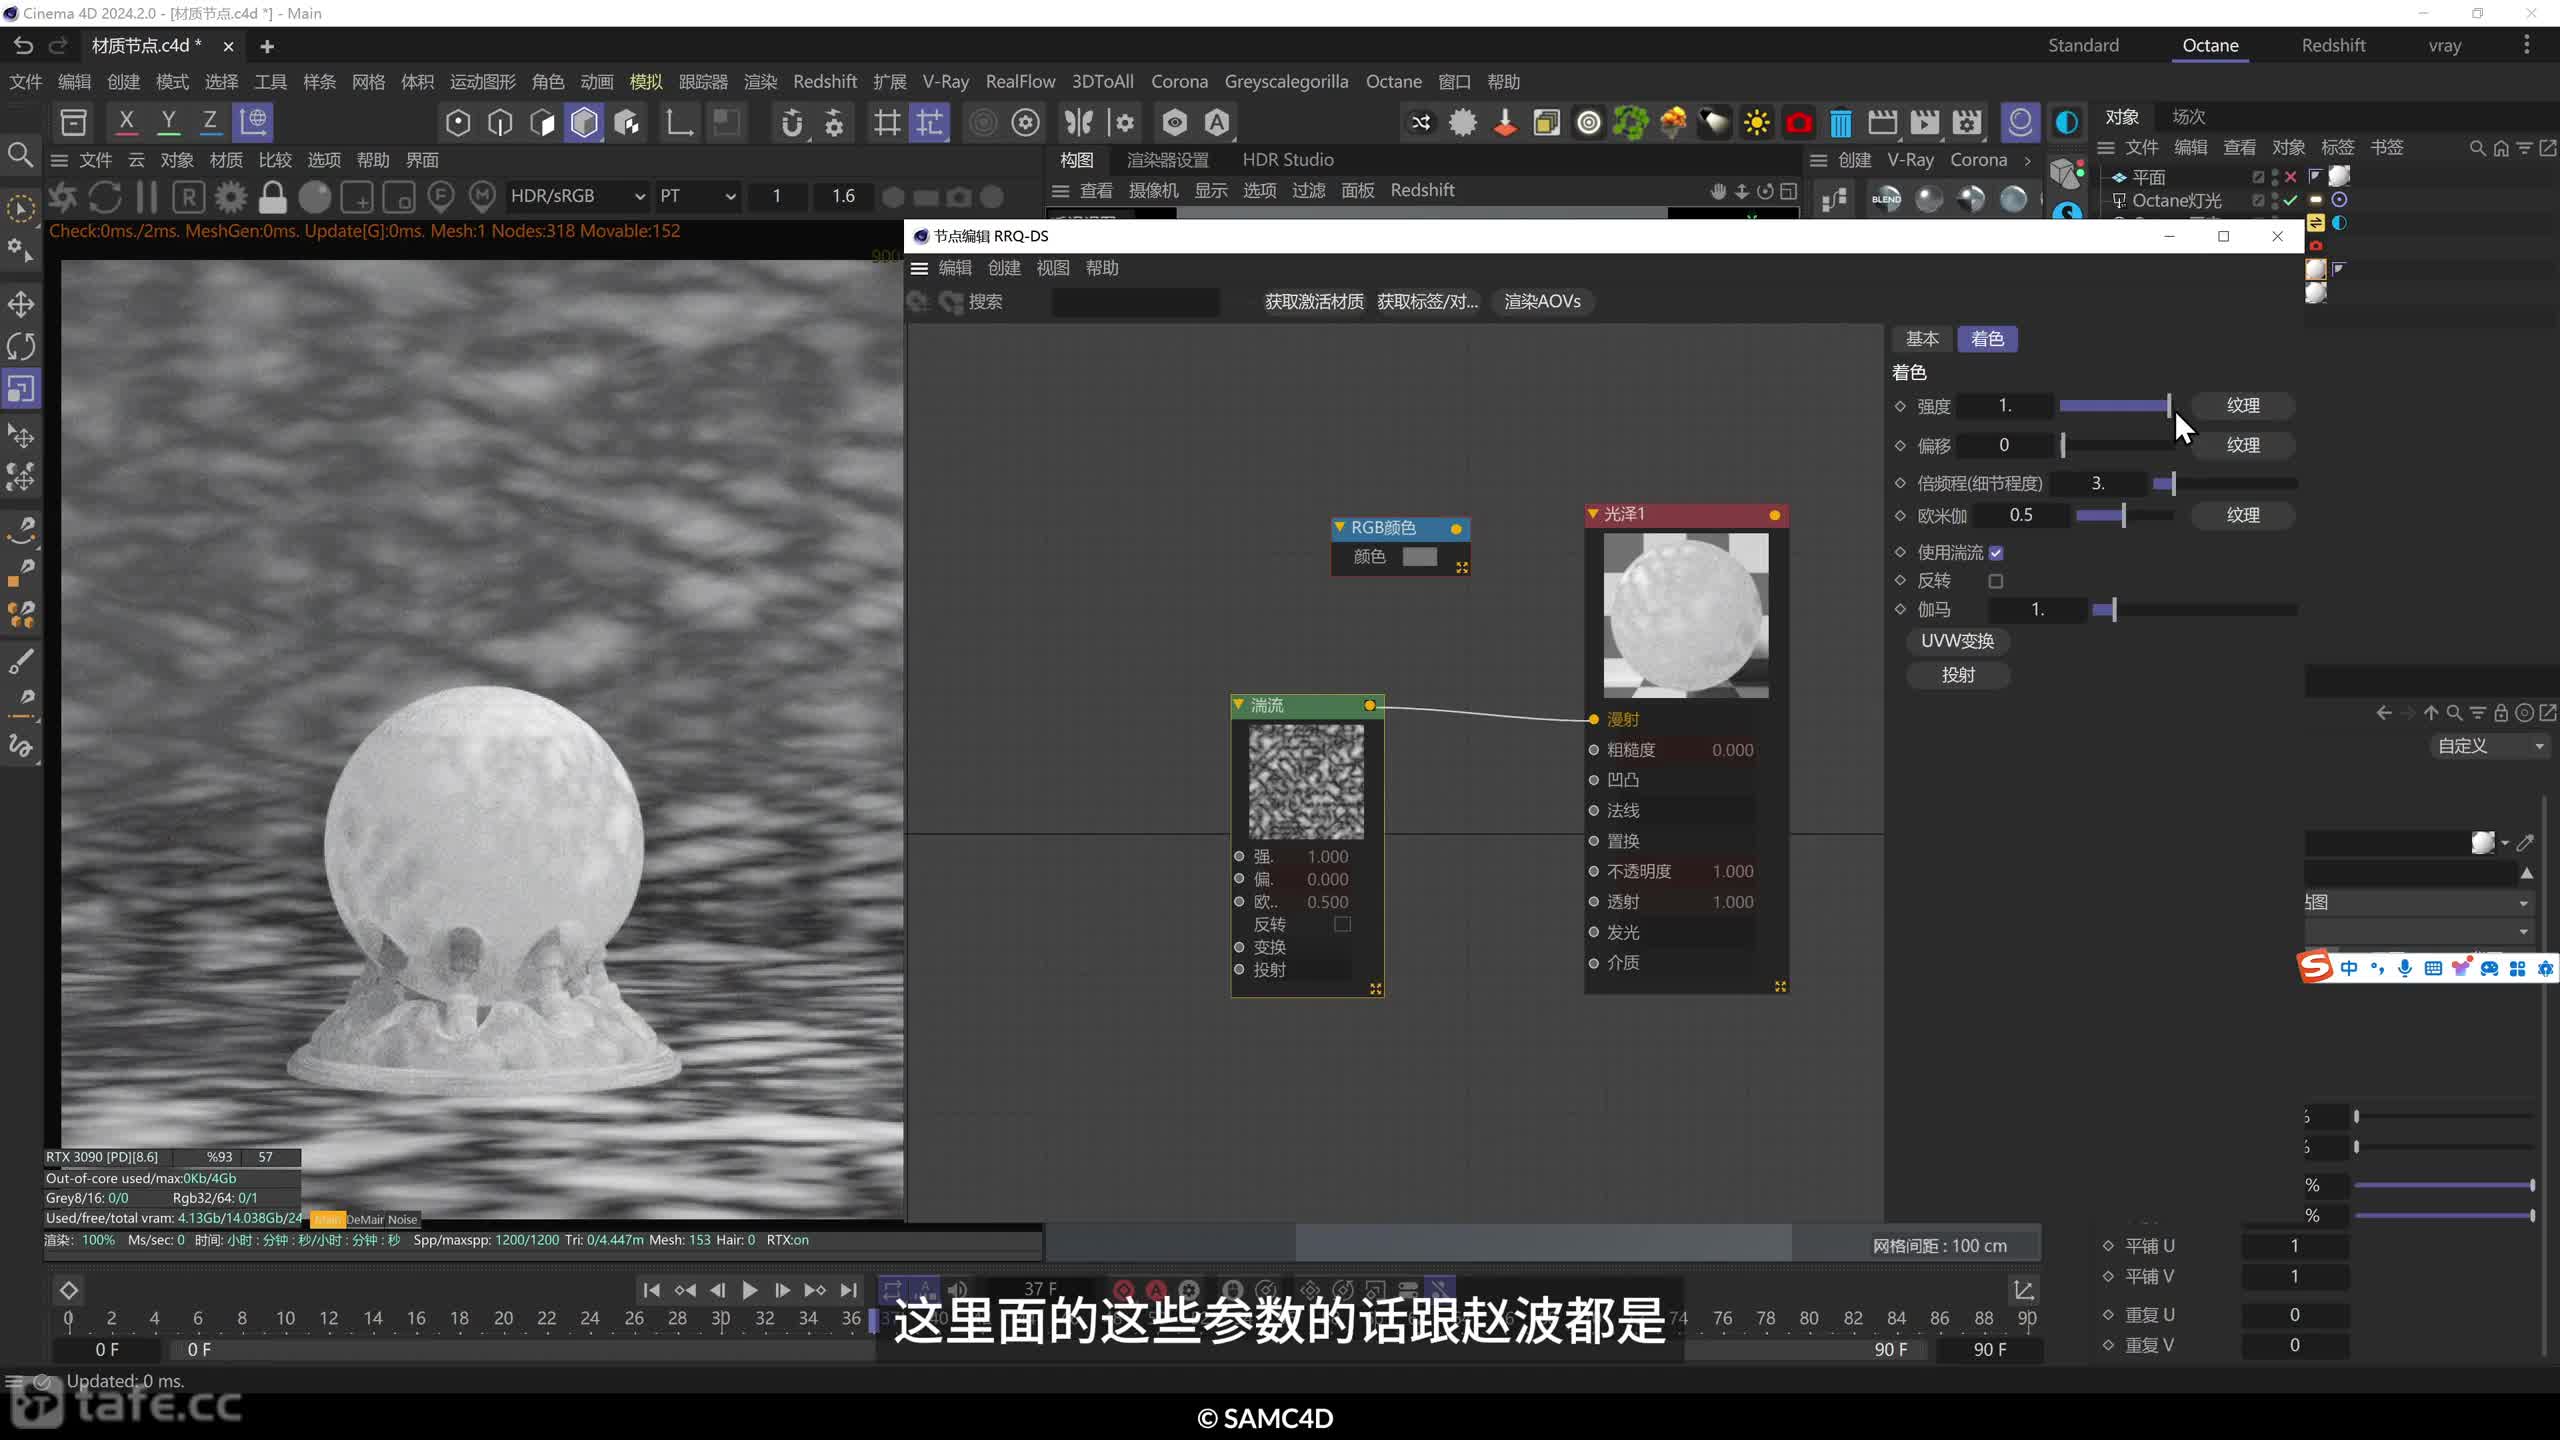Toggle the 平铺 U keyframe diamond
The width and height of the screenshot is (2560, 1440).
pos(2108,1246)
